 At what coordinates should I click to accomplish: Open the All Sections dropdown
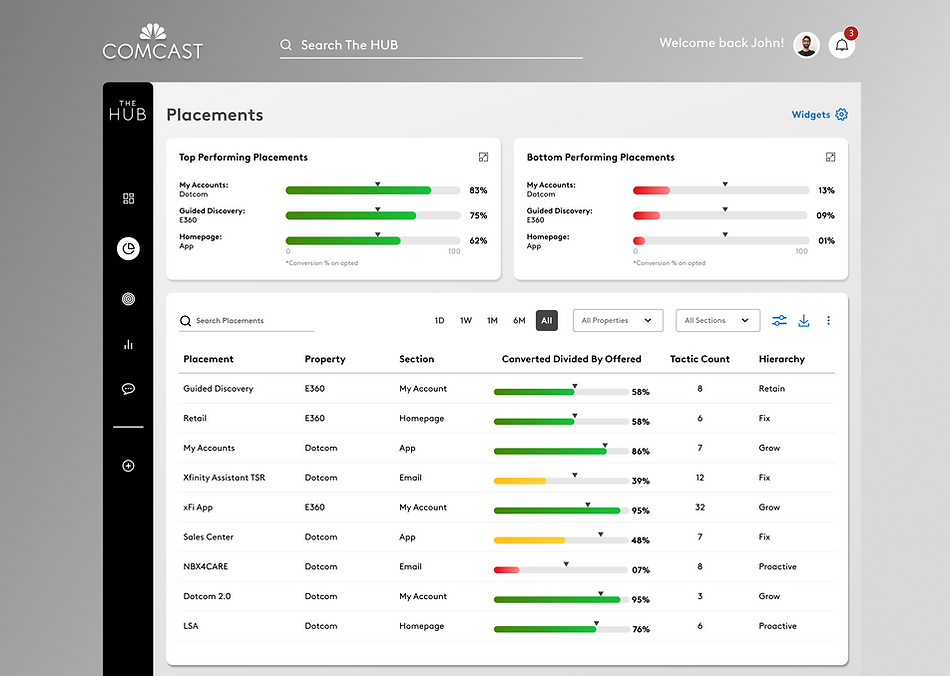tap(718, 320)
